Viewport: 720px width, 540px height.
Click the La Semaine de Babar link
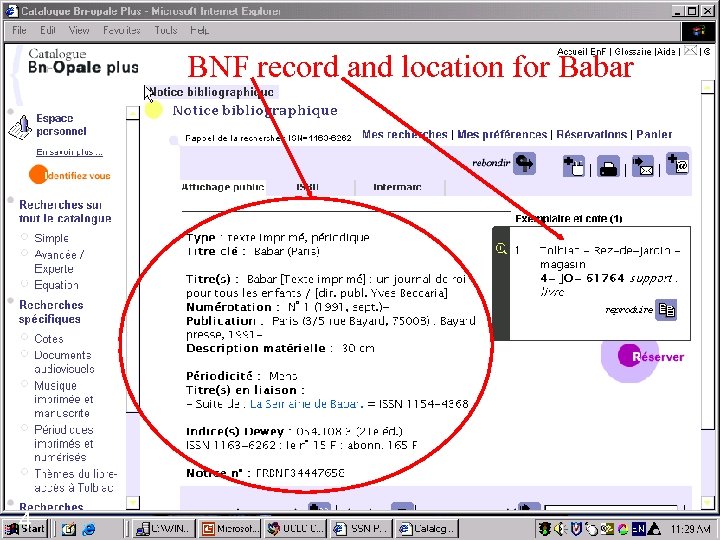(x=304, y=404)
